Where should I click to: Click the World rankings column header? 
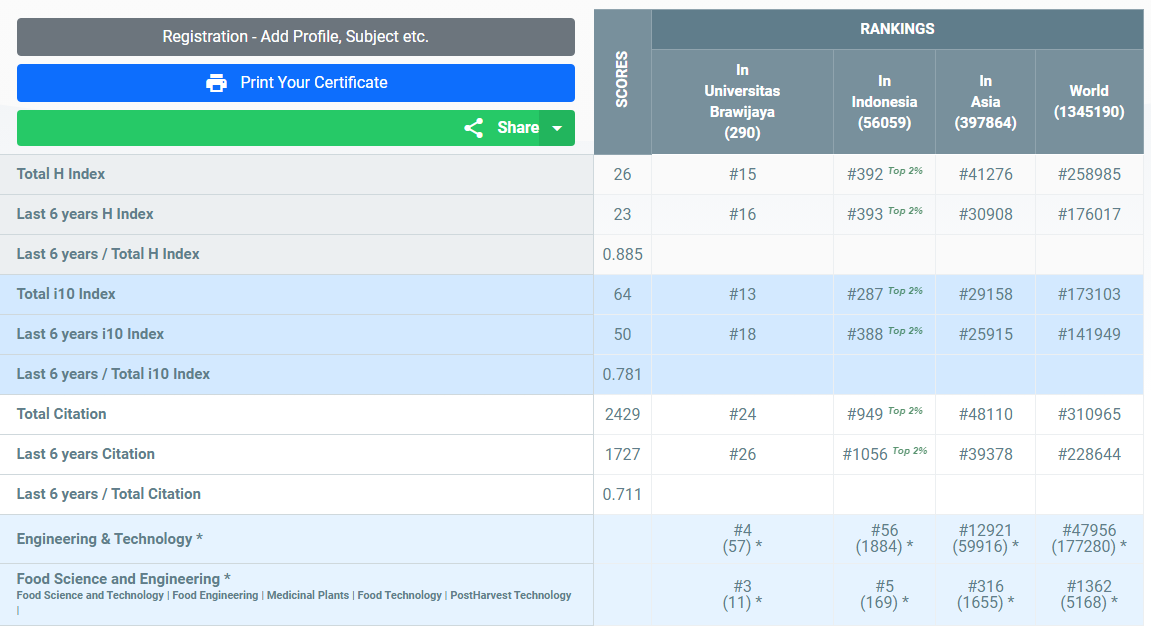click(x=1088, y=101)
